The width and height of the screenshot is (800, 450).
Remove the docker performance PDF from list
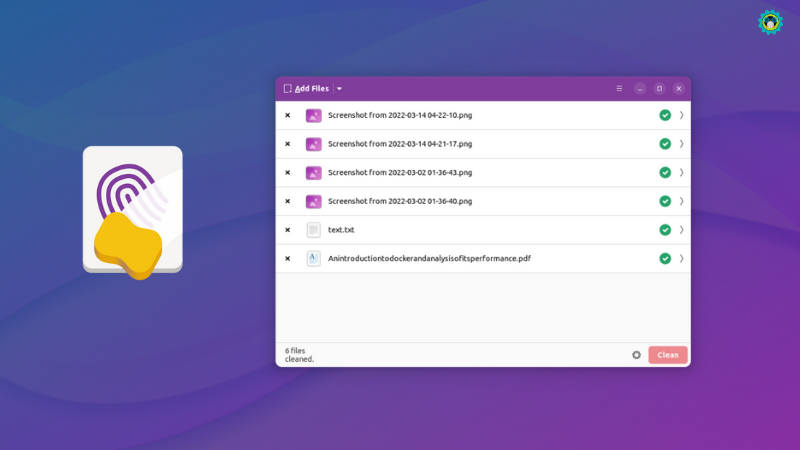(288, 258)
